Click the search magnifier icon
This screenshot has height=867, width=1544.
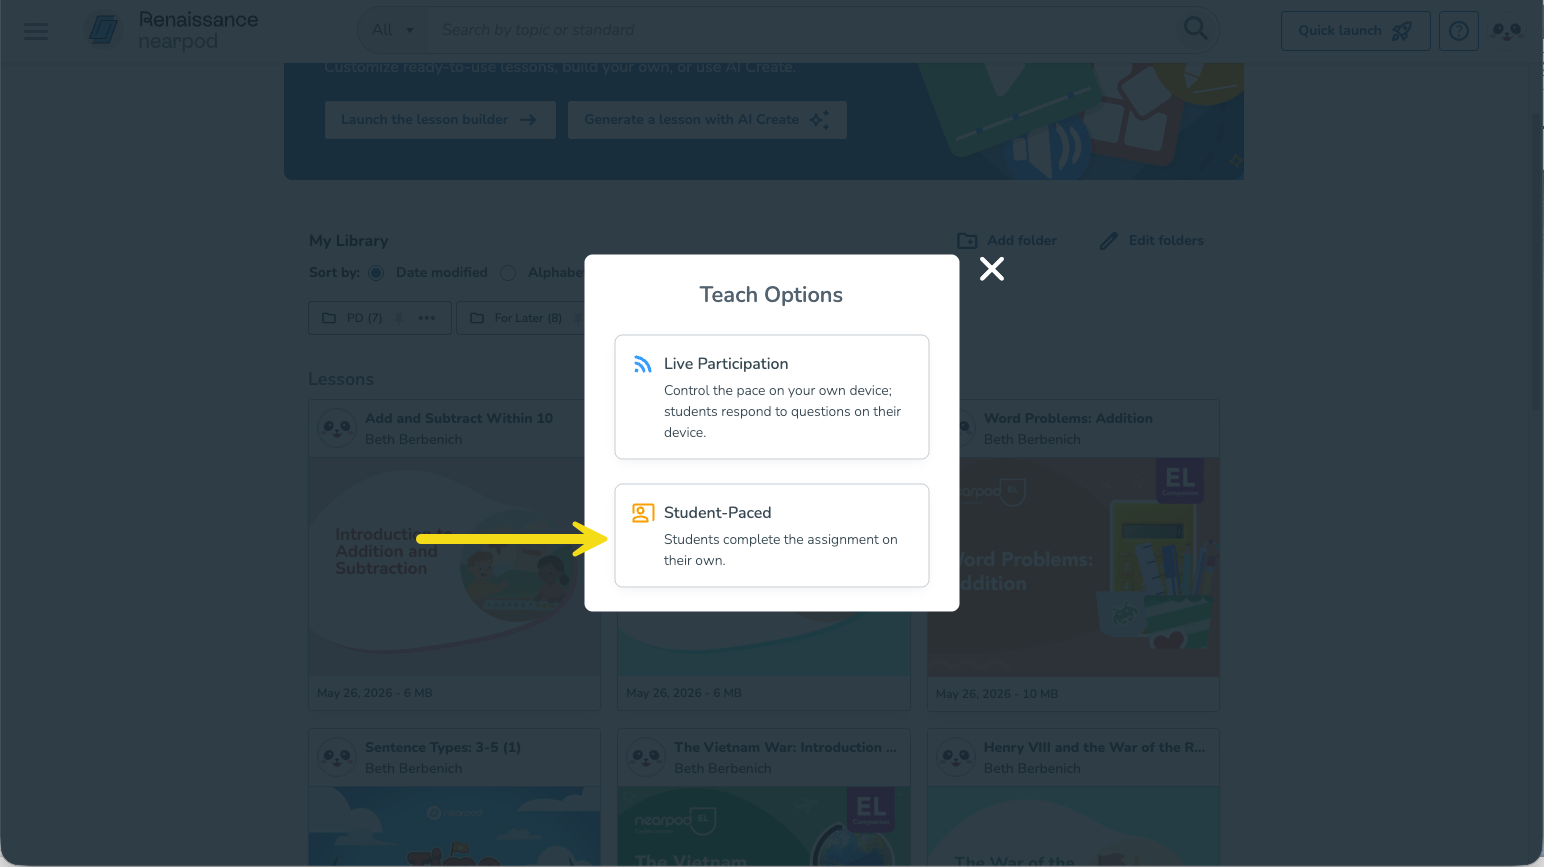(1195, 29)
